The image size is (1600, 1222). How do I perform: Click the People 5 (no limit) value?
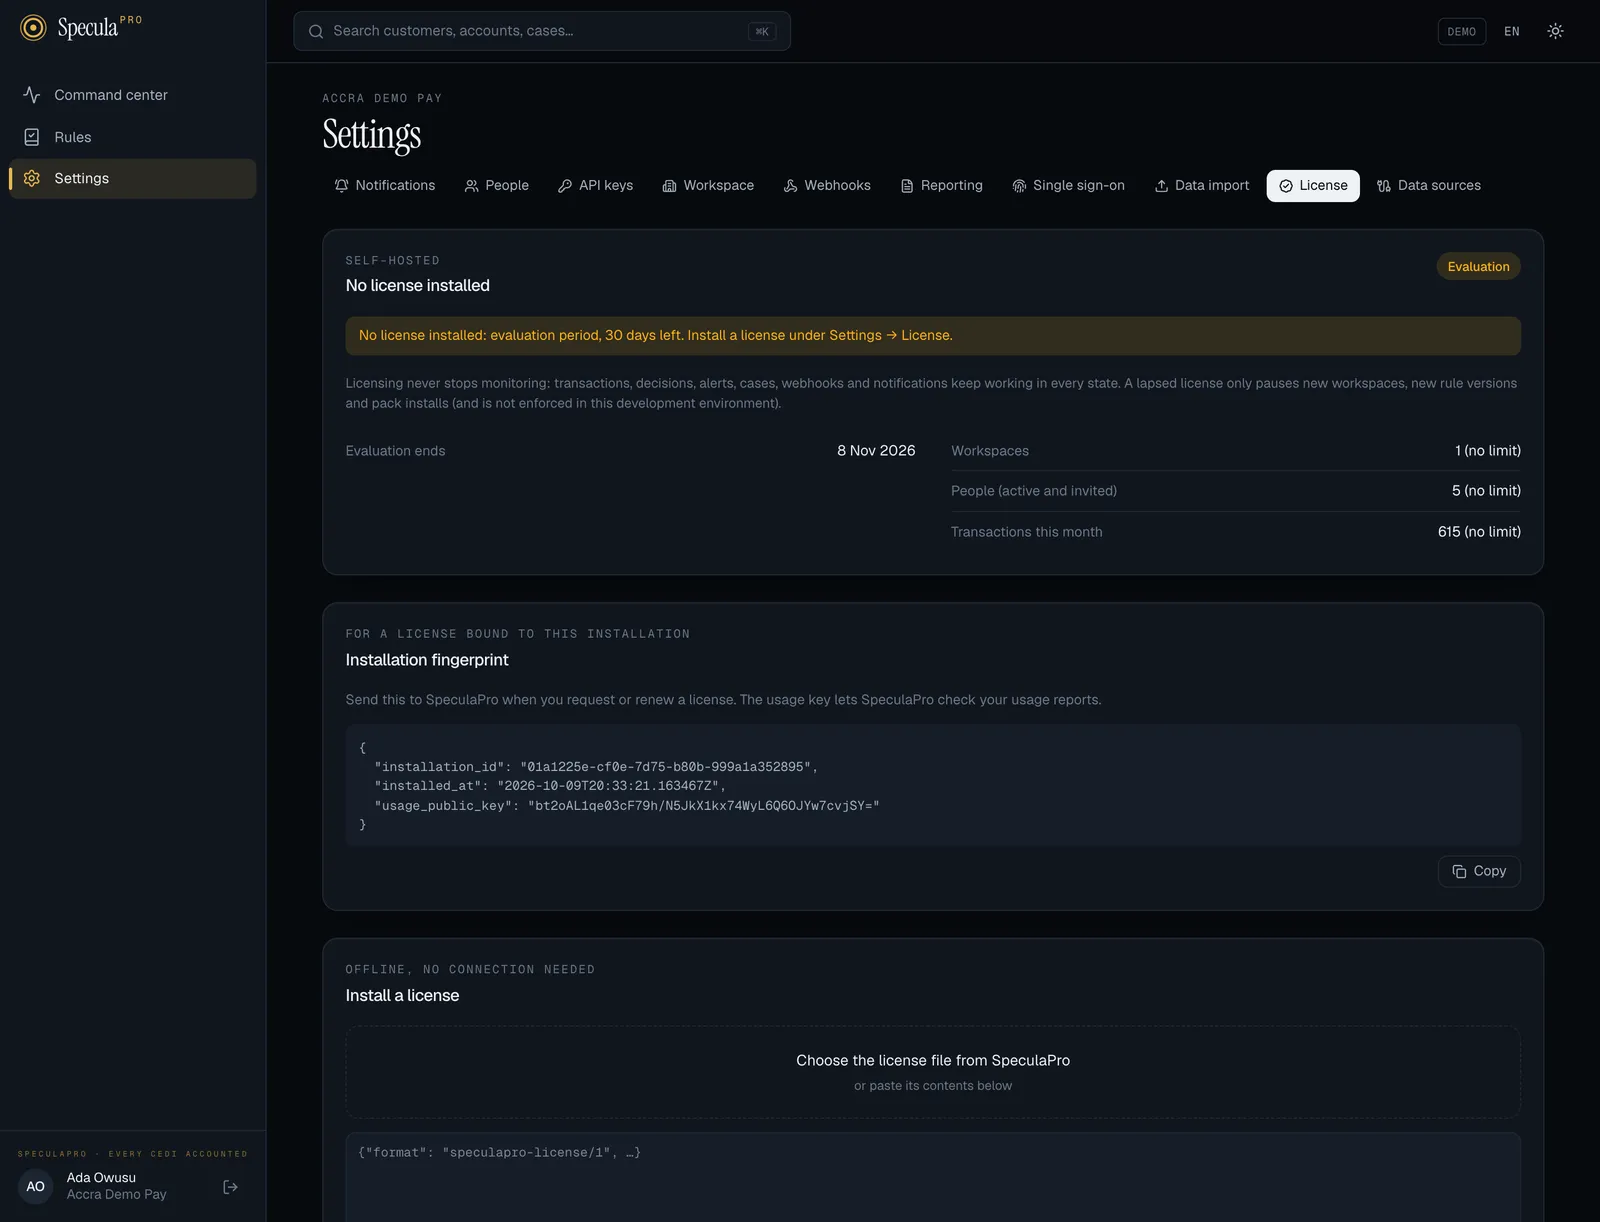tap(1486, 491)
